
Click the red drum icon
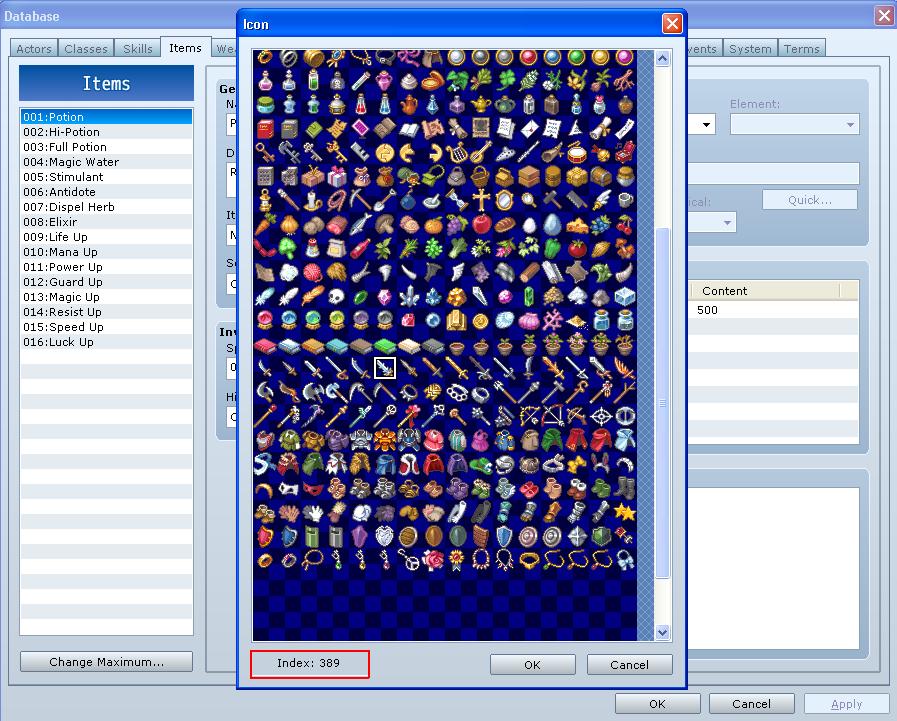click(577, 153)
